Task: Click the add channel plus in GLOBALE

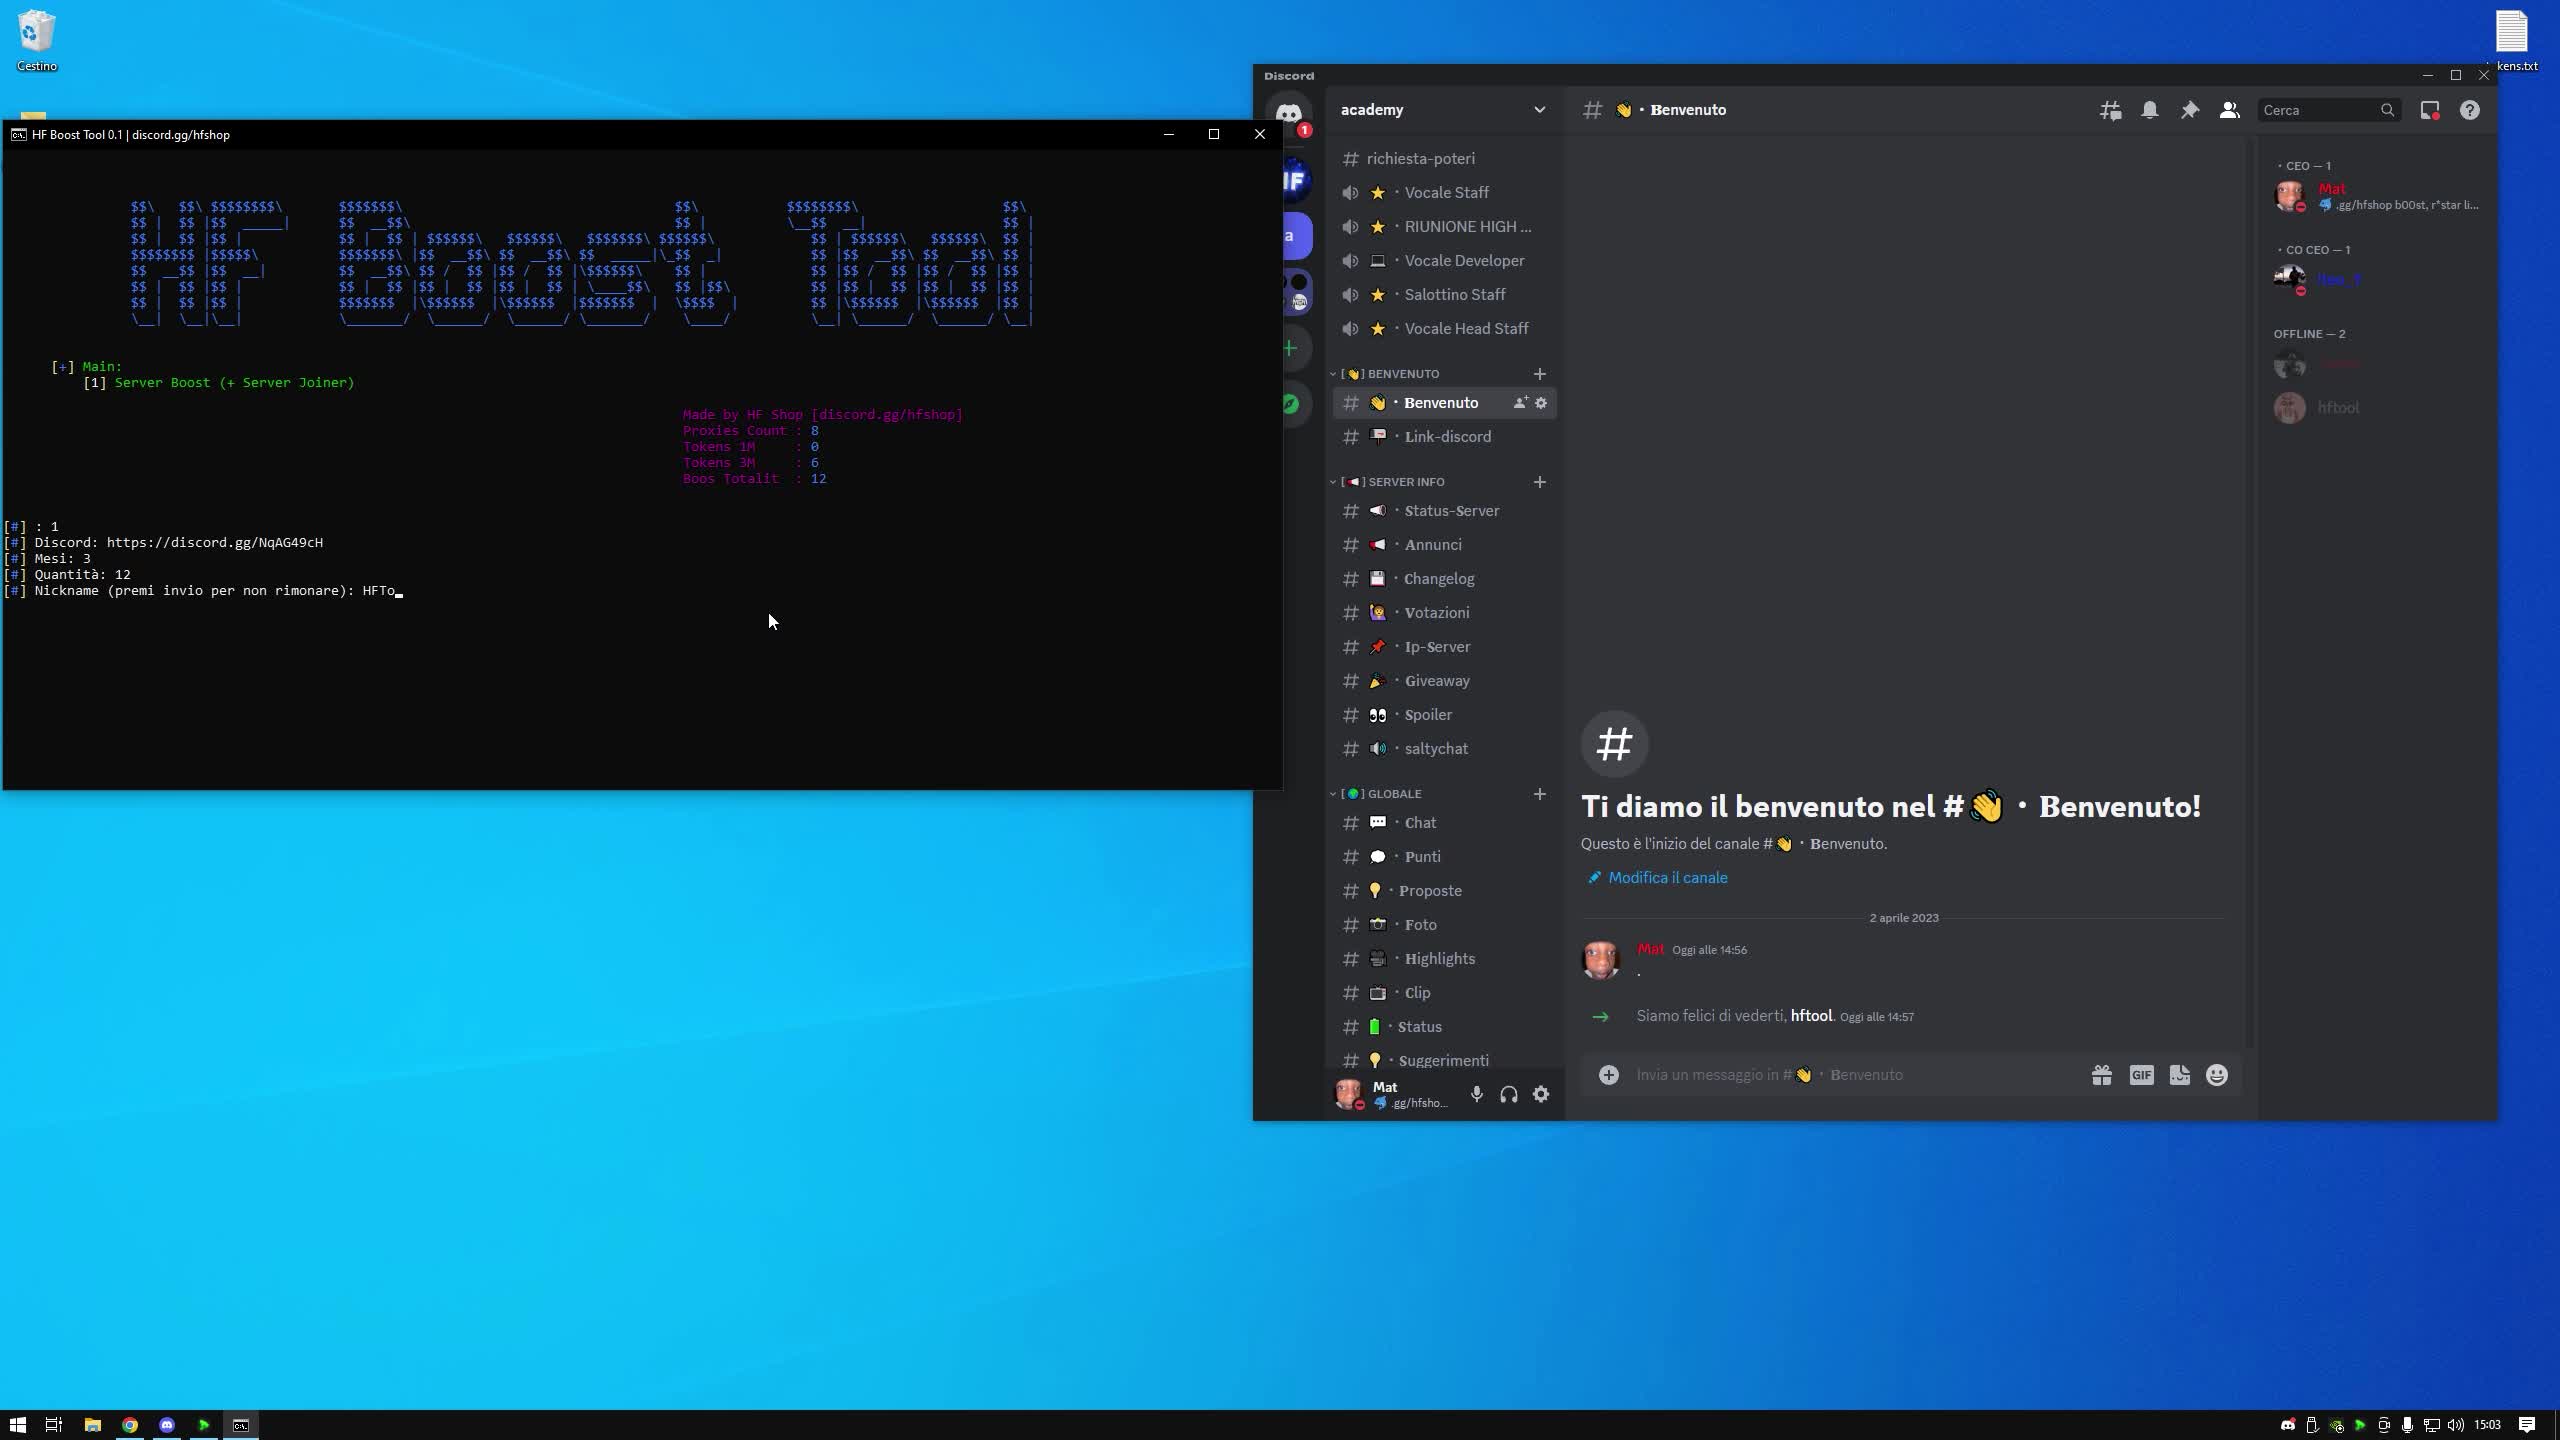Action: (x=1539, y=794)
